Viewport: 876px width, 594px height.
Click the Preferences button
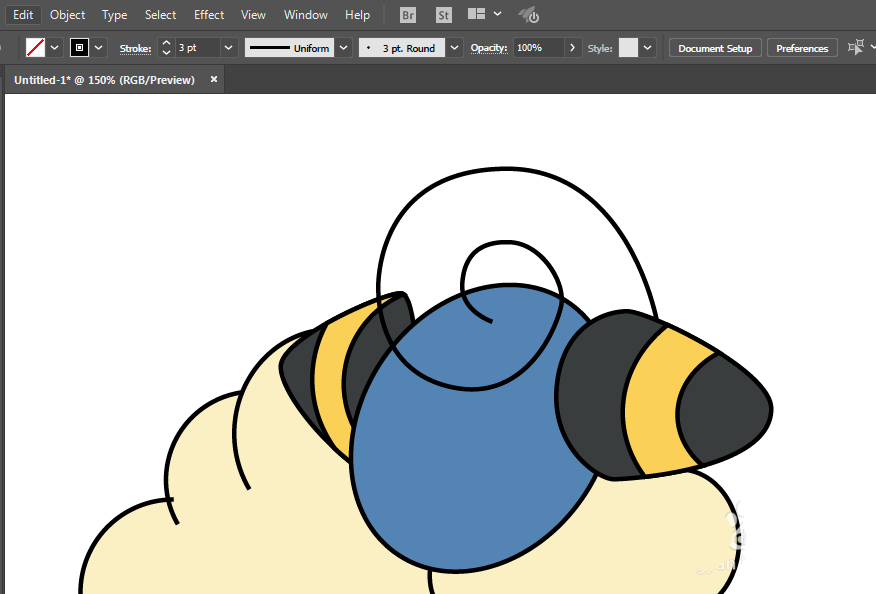[802, 49]
